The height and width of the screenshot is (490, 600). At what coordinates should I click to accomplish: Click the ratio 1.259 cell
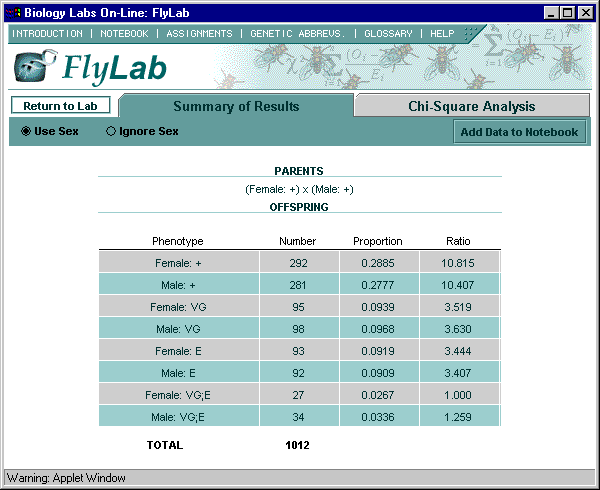[x=460, y=417]
